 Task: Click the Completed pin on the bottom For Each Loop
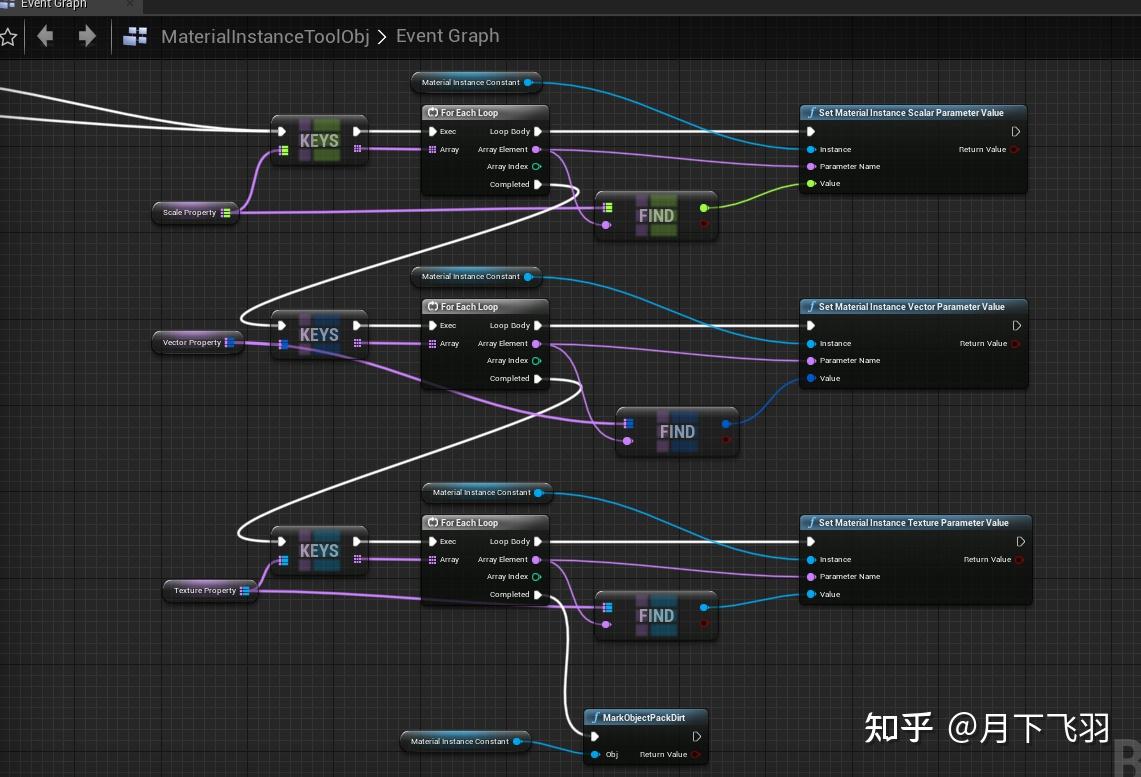click(537, 594)
